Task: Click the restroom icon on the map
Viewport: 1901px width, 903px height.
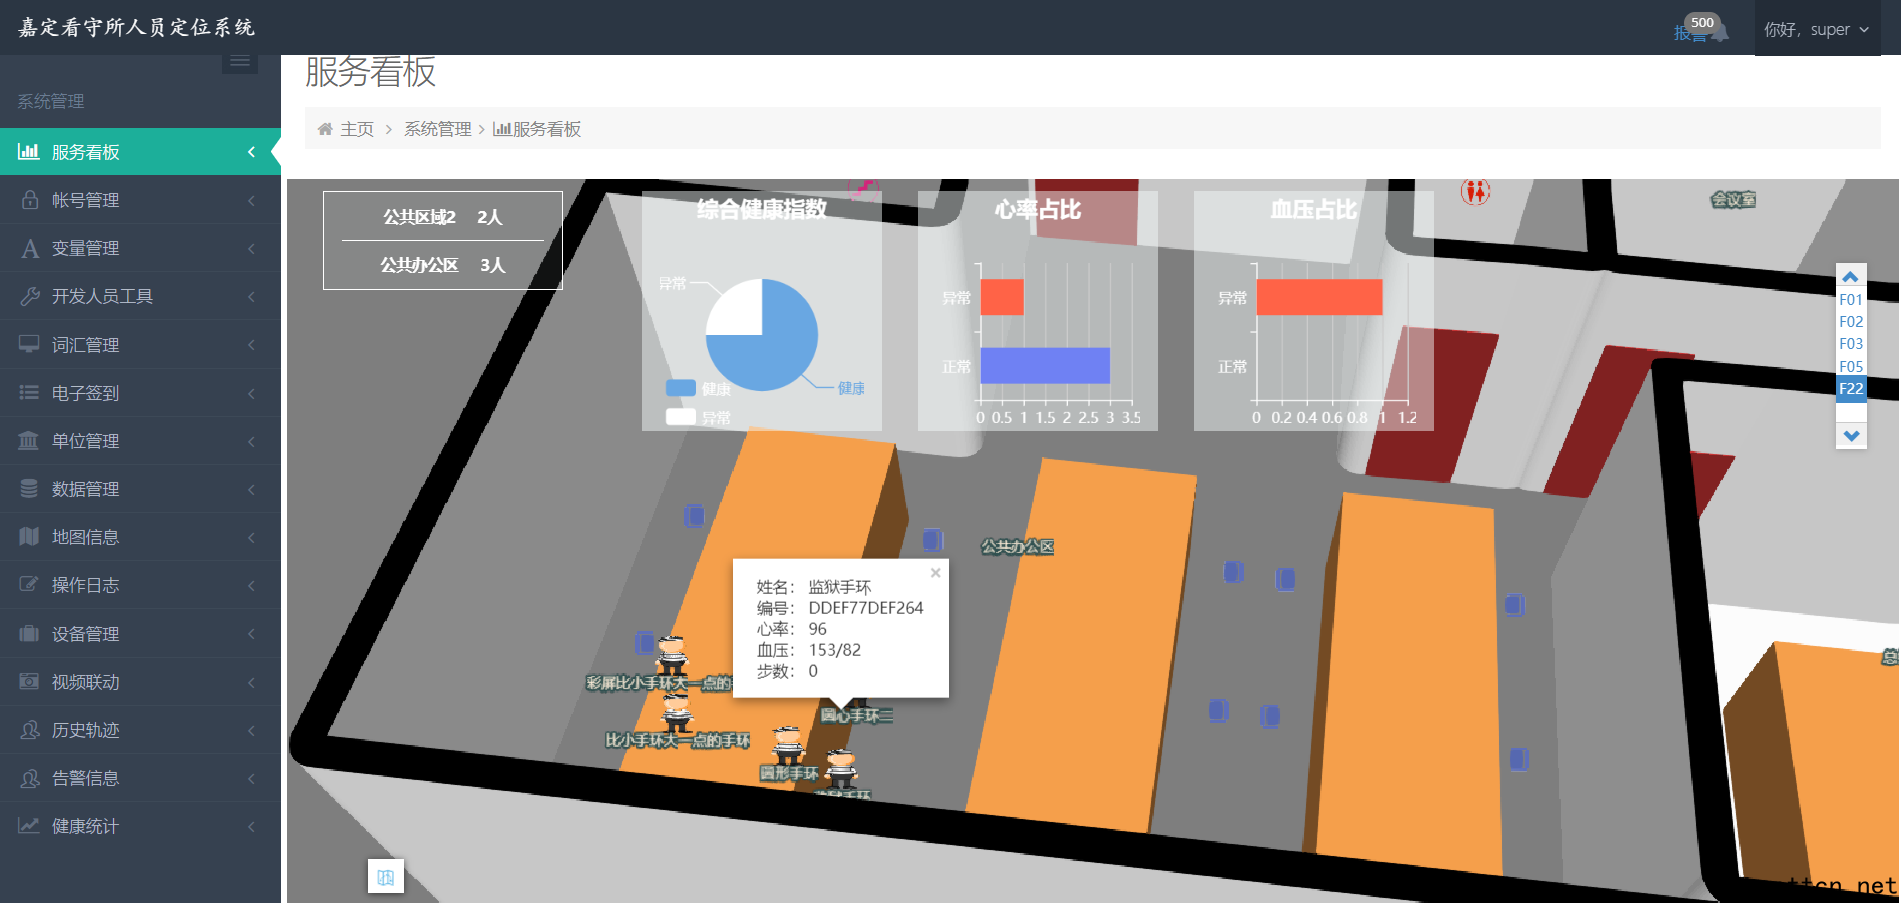Action: 1475,191
